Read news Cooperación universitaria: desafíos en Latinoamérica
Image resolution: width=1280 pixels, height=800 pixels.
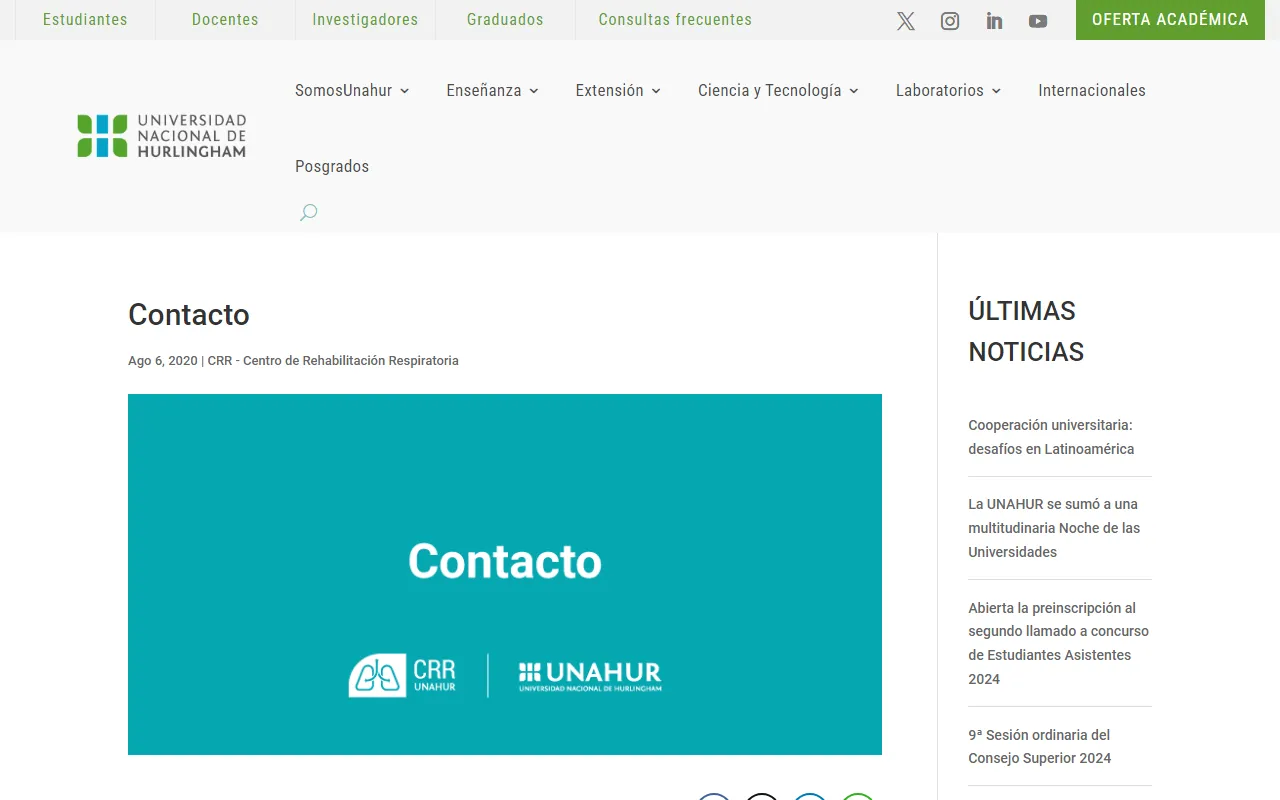click(x=1051, y=437)
